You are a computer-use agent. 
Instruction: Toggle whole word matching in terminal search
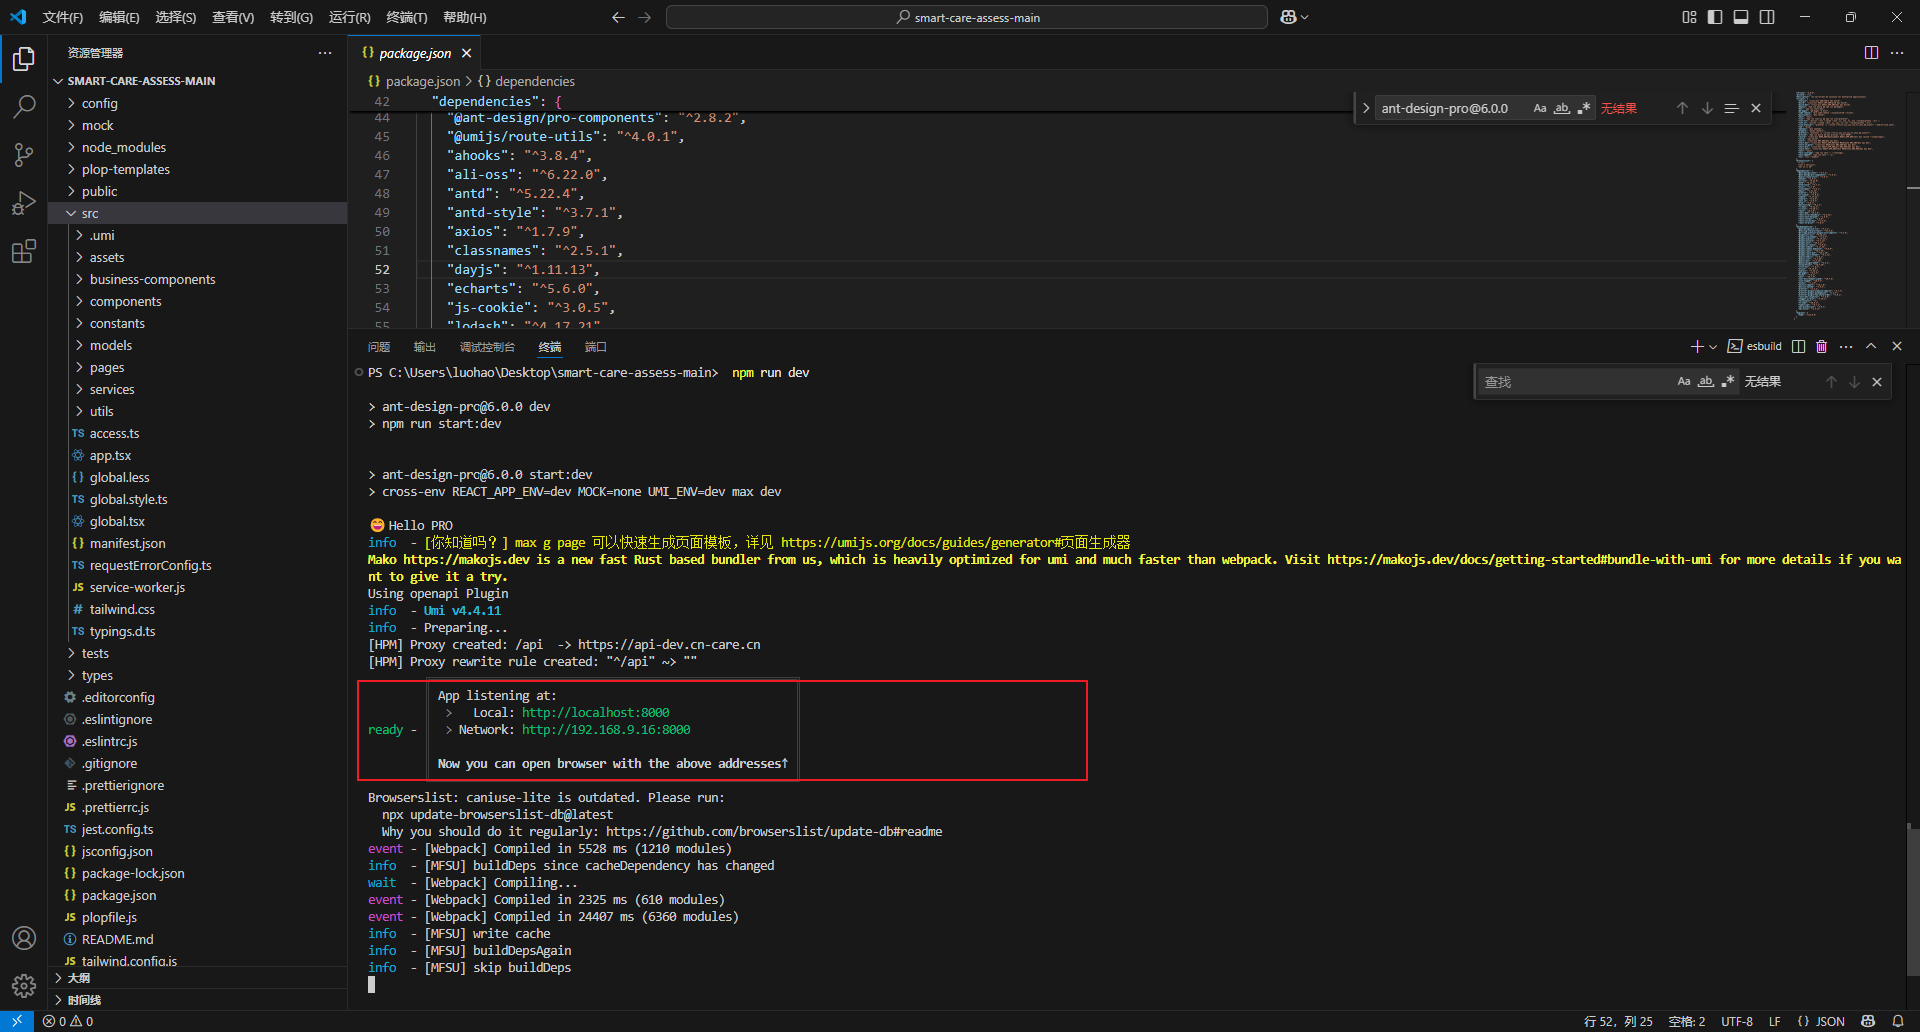click(1706, 381)
